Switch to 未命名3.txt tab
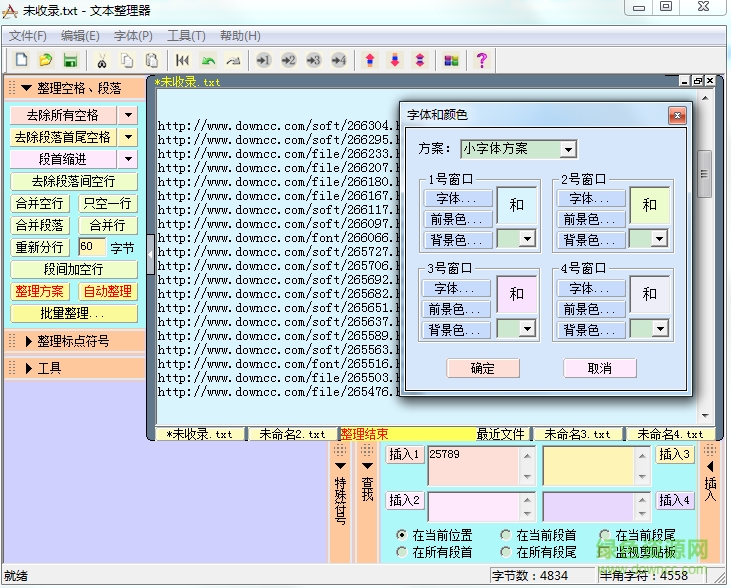The image size is (731, 588). 577,434
